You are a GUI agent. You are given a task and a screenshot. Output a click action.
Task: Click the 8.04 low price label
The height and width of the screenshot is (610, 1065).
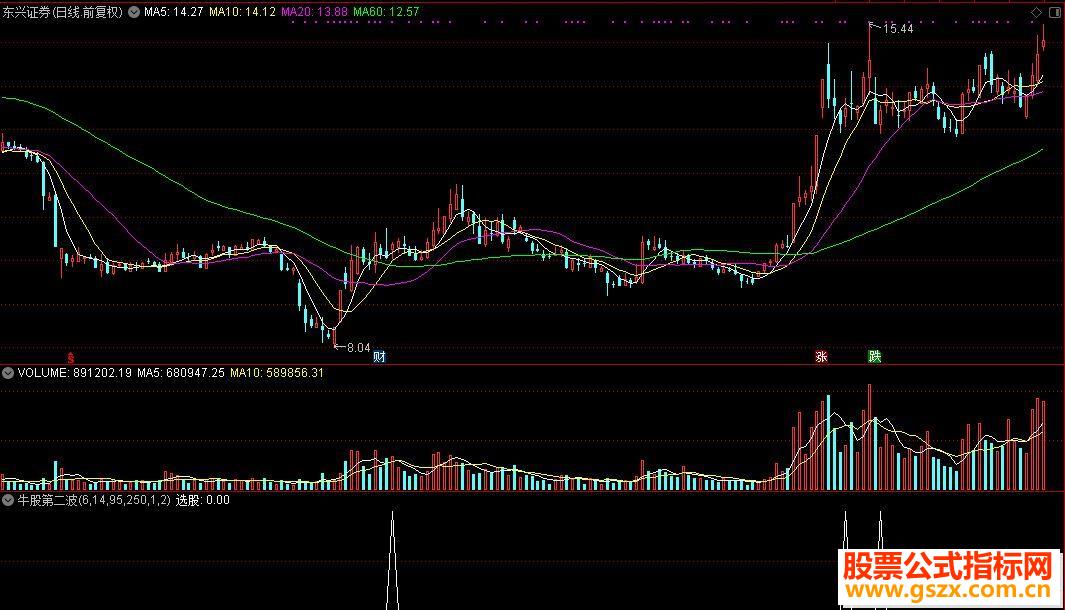point(358,348)
